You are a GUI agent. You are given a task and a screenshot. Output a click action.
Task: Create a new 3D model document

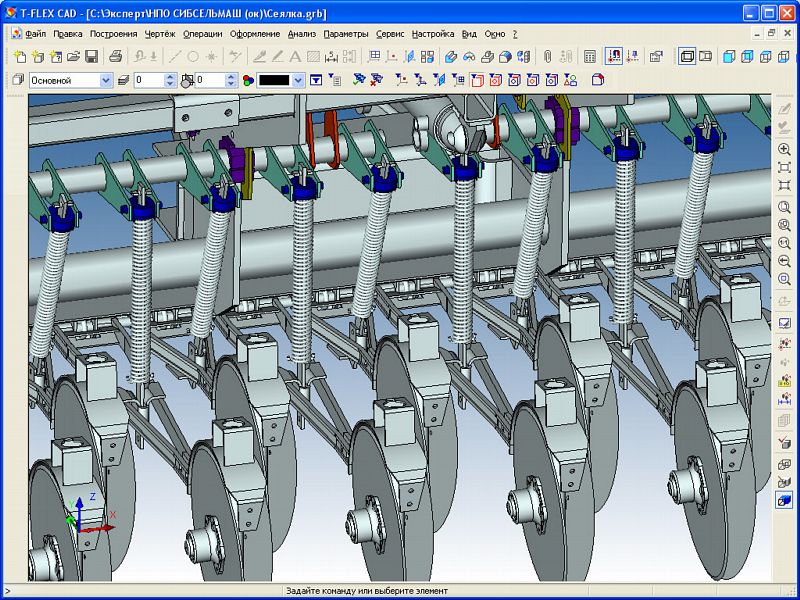(38, 56)
